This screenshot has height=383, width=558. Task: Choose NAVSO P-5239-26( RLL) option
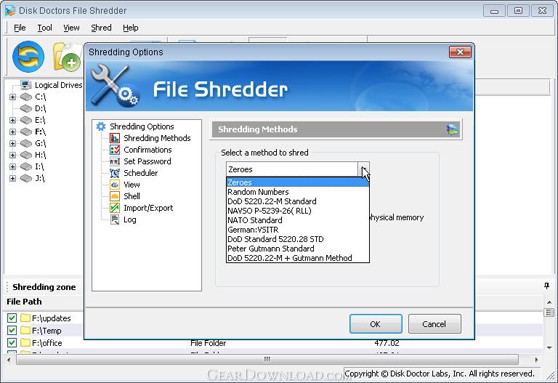[298, 211]
